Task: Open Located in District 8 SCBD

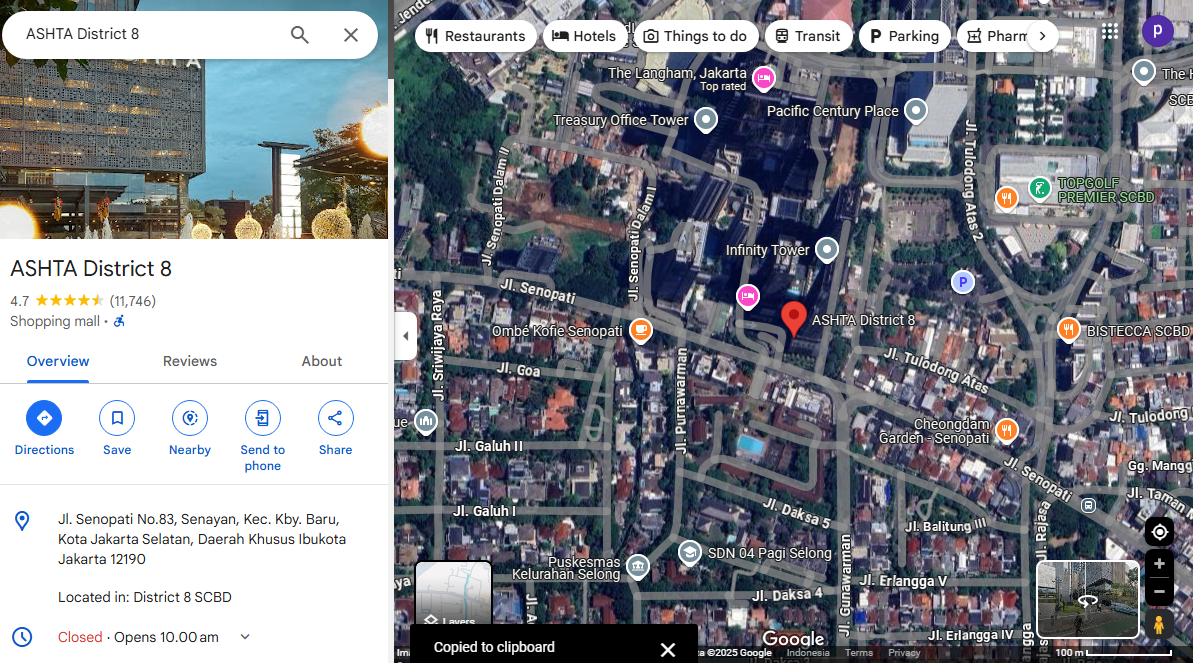Action: pos(145,597)
